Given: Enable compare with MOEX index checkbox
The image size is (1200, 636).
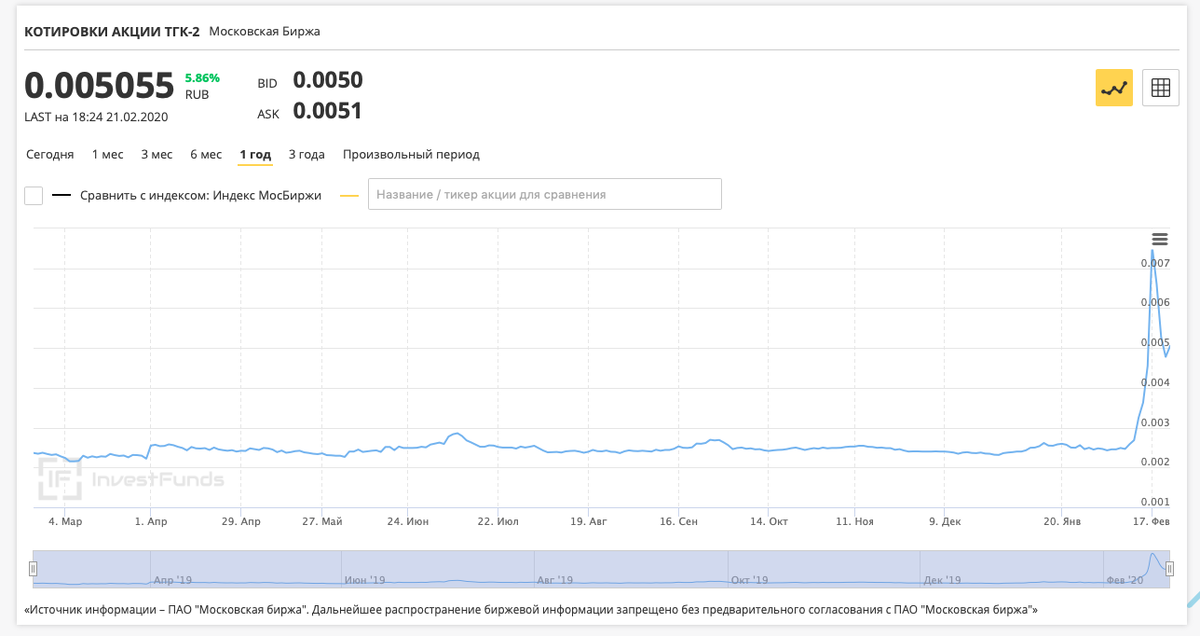Looking at the screenshot, I should coord(33,195).
